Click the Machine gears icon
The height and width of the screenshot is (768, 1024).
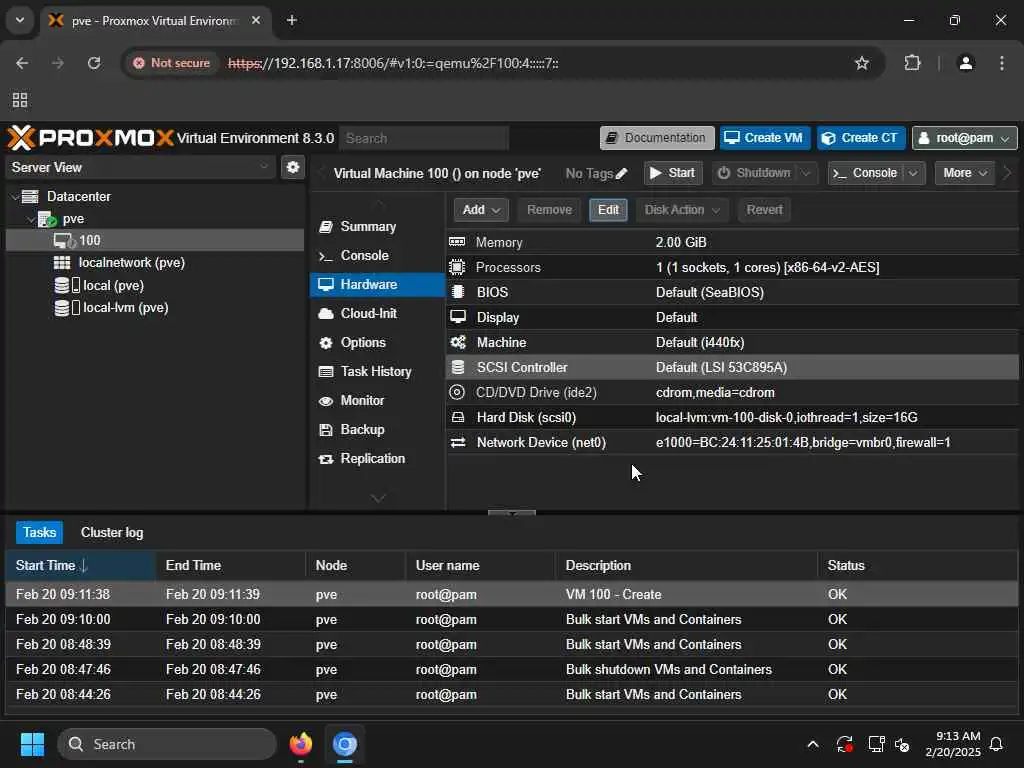pos(458,342)
